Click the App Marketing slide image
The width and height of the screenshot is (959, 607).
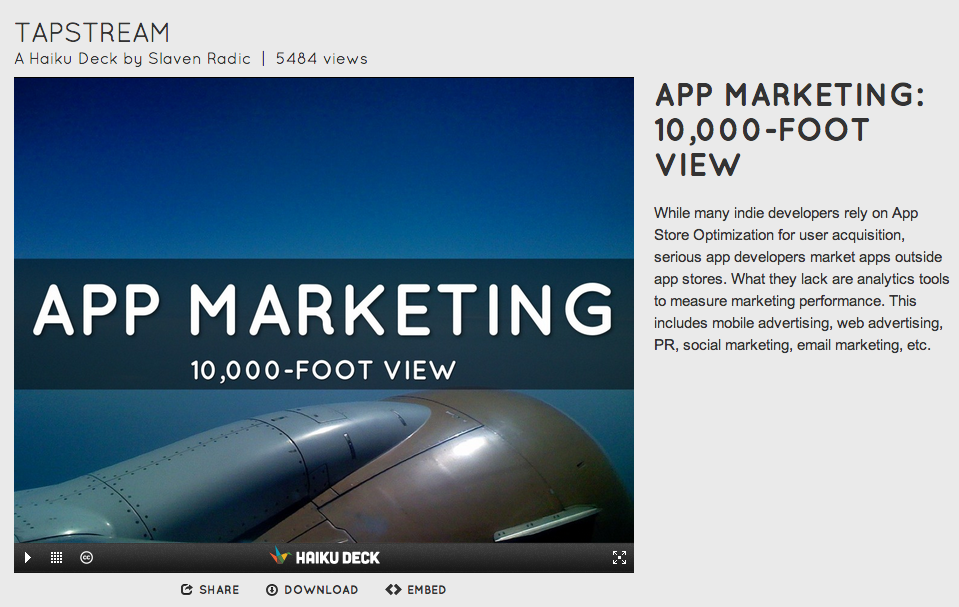[x=323, y=460]
